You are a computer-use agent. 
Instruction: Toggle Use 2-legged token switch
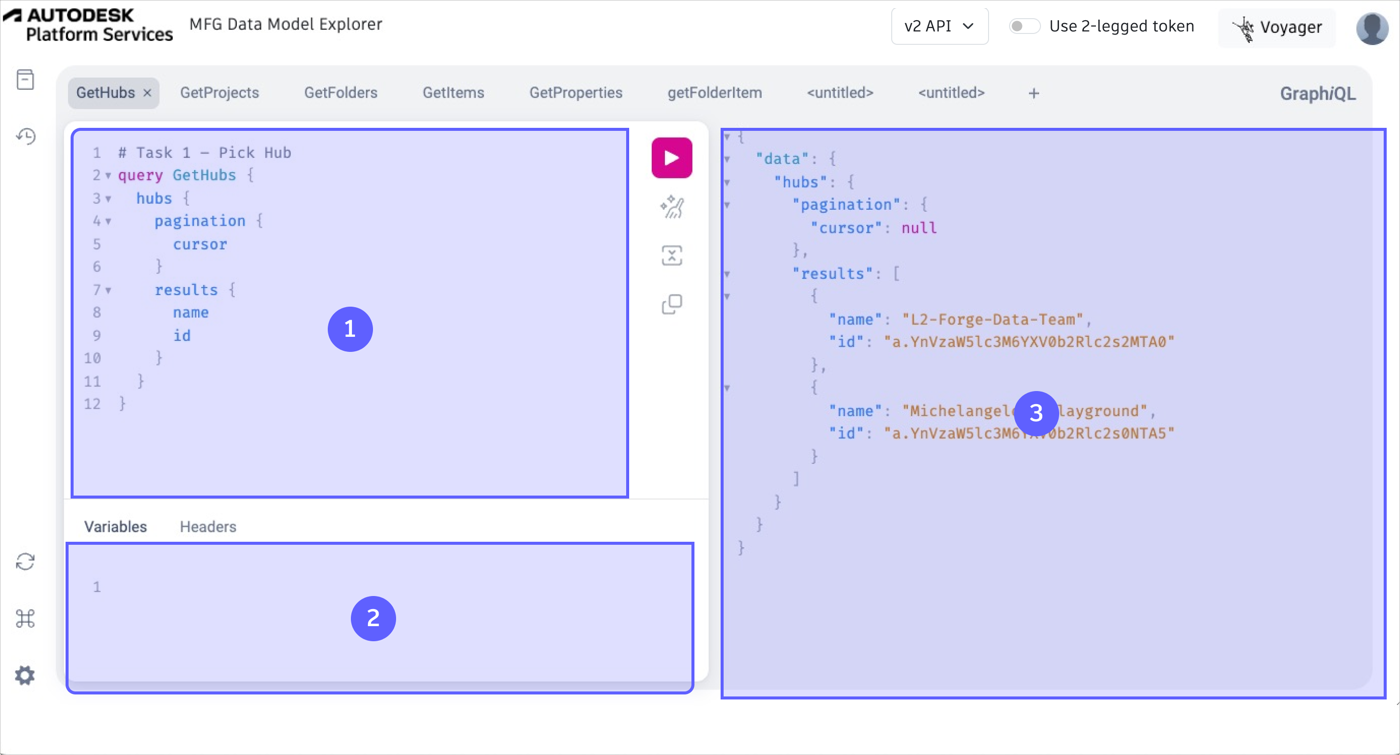1024,26
